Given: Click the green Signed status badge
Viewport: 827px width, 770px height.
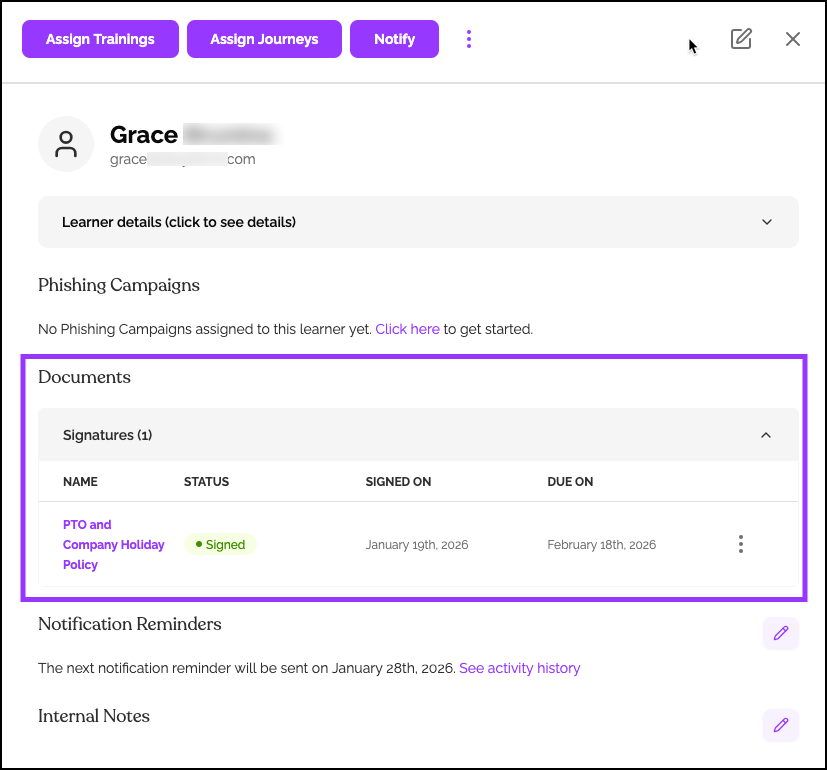Looking at the screenshot, I should pyautogui.click(x=220, y=544).
